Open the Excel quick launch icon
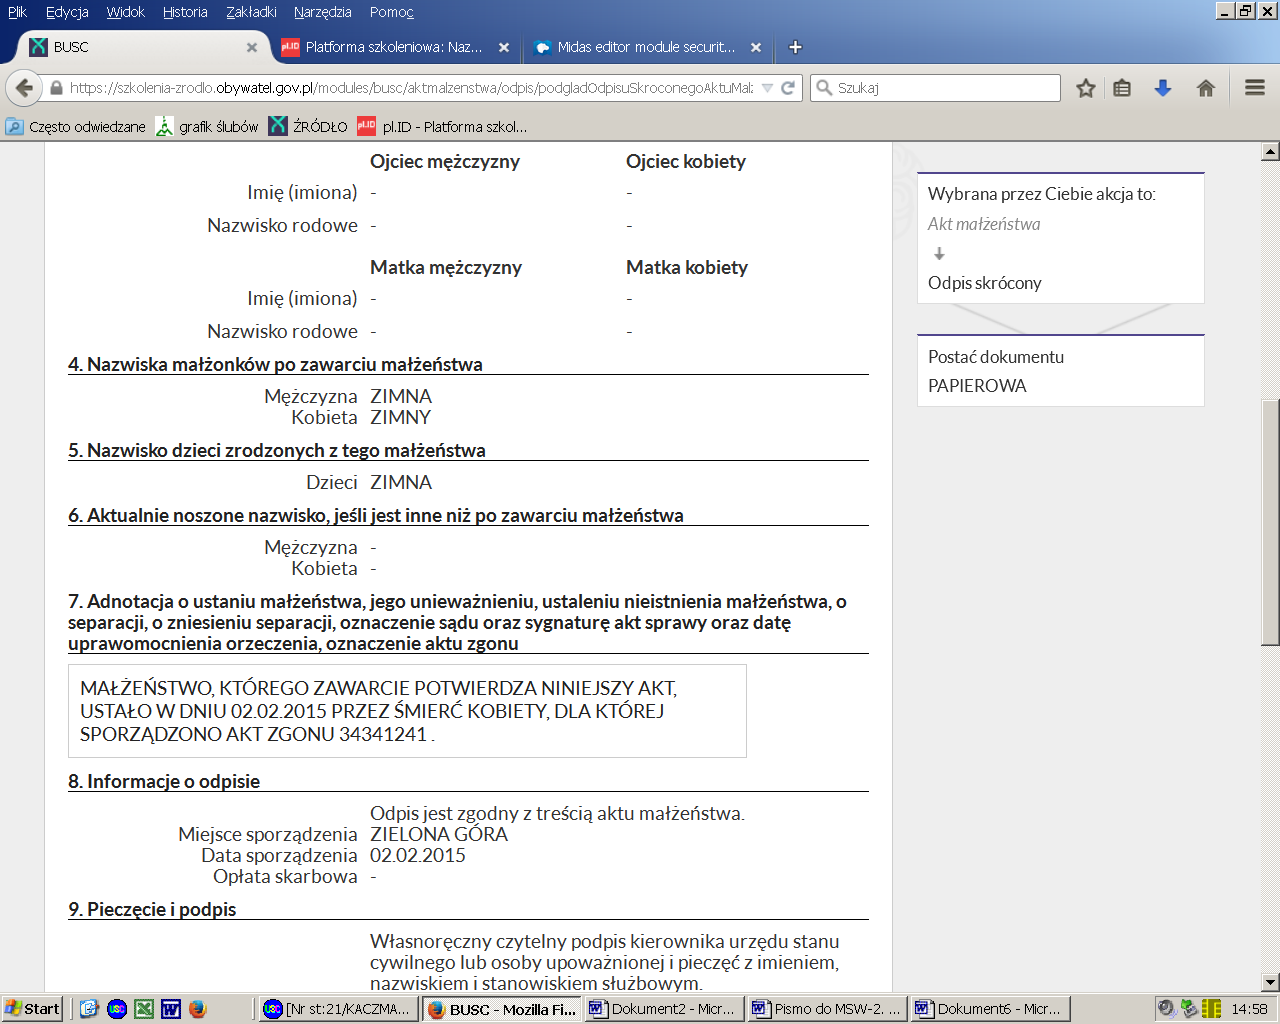 point(144,1009)
